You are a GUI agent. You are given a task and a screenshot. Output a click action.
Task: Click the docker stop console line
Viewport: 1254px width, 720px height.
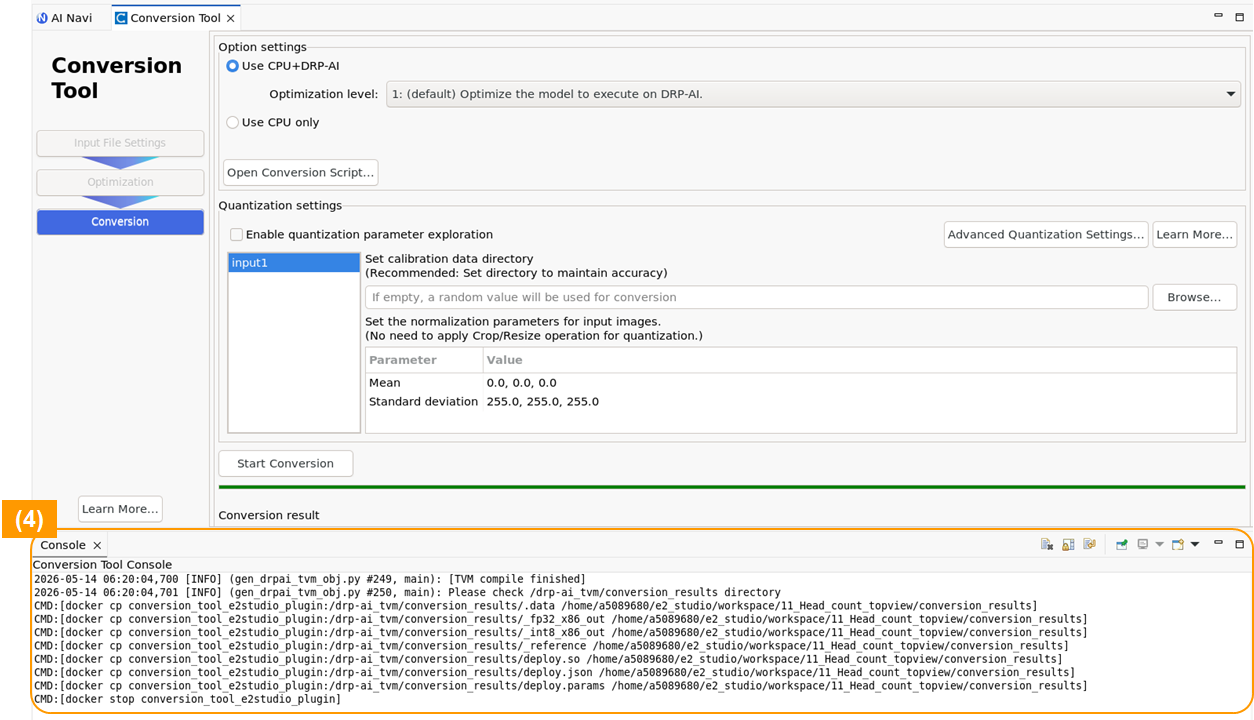coord(187,699)
